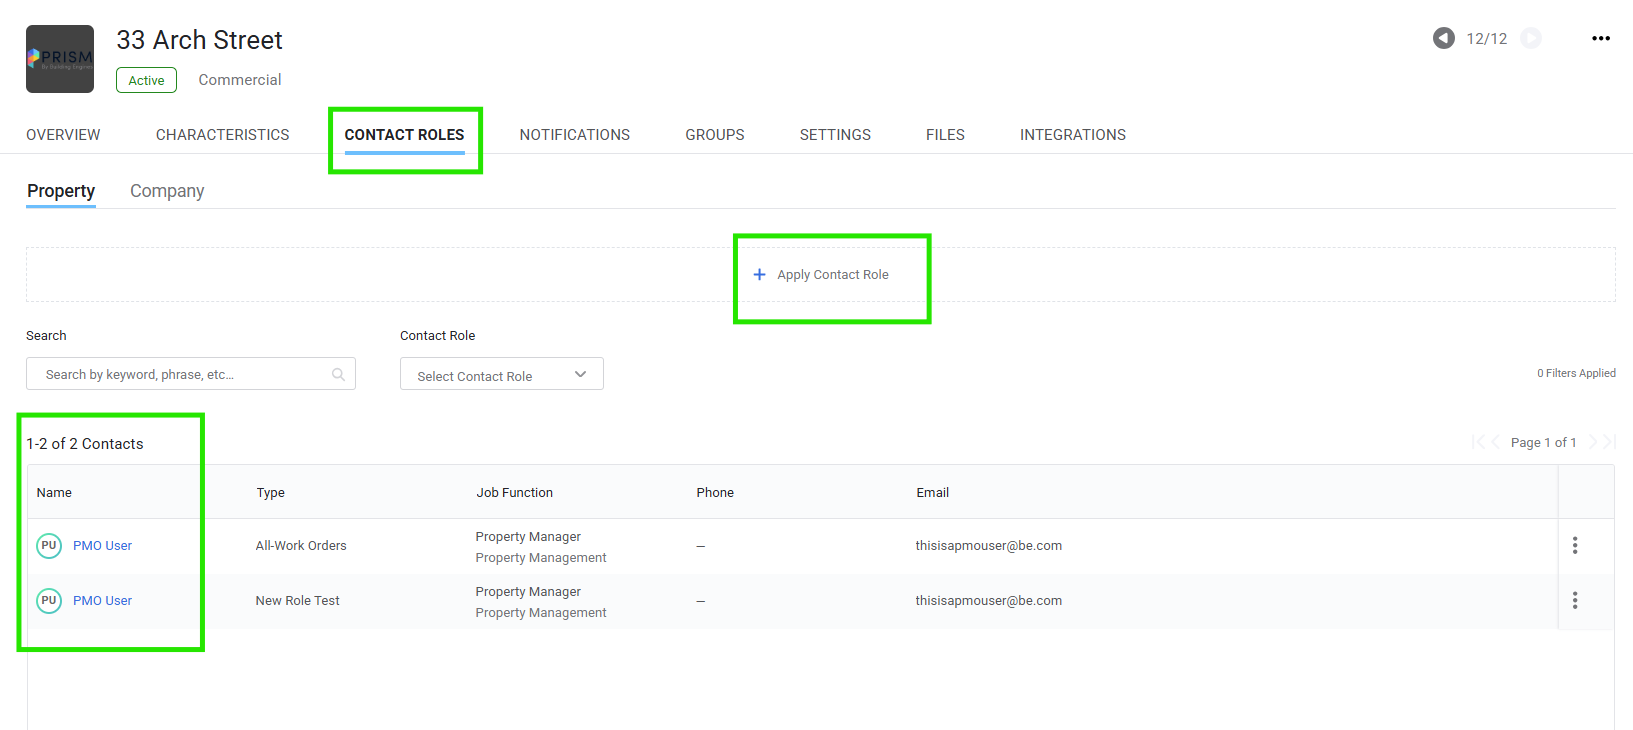Go to previous property arrow icon
Image resolution: width=1633 pixels, height=730 pixels.
click(1443, 38)
